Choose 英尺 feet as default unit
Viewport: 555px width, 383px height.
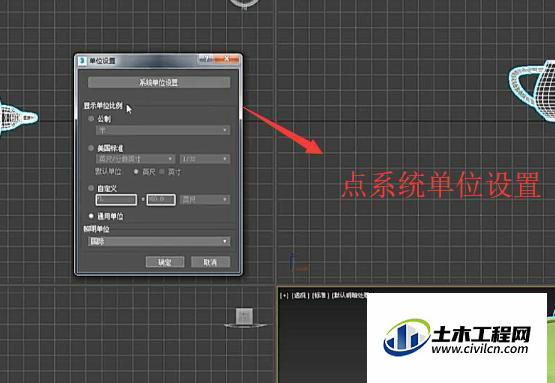tap(136, 172)
